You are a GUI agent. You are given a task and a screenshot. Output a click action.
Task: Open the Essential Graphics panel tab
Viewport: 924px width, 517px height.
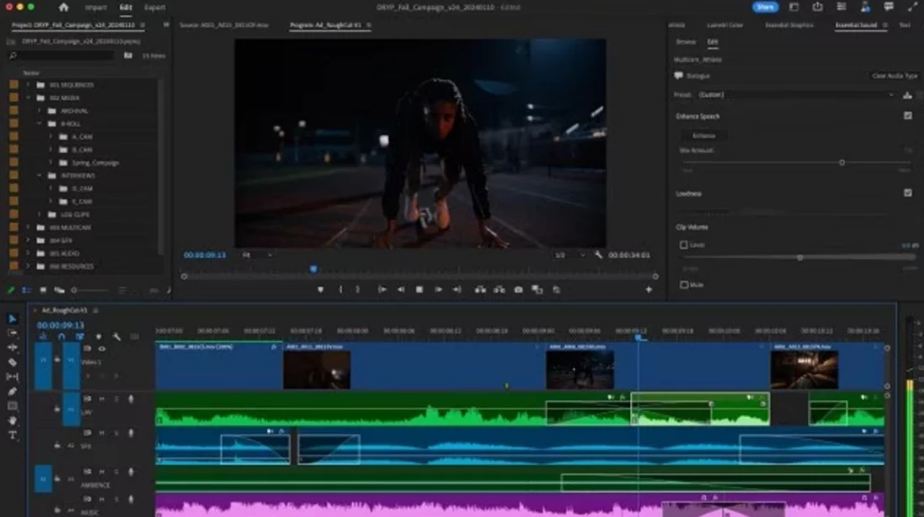789,25
